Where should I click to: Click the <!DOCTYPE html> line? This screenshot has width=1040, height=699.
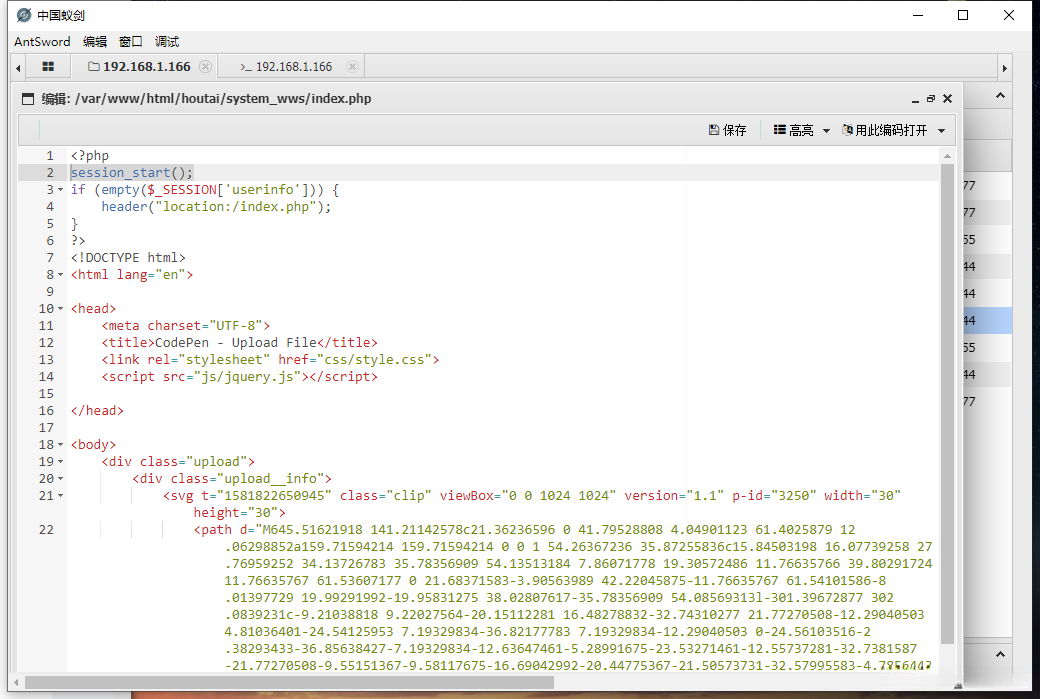click(x=128, y=257)
